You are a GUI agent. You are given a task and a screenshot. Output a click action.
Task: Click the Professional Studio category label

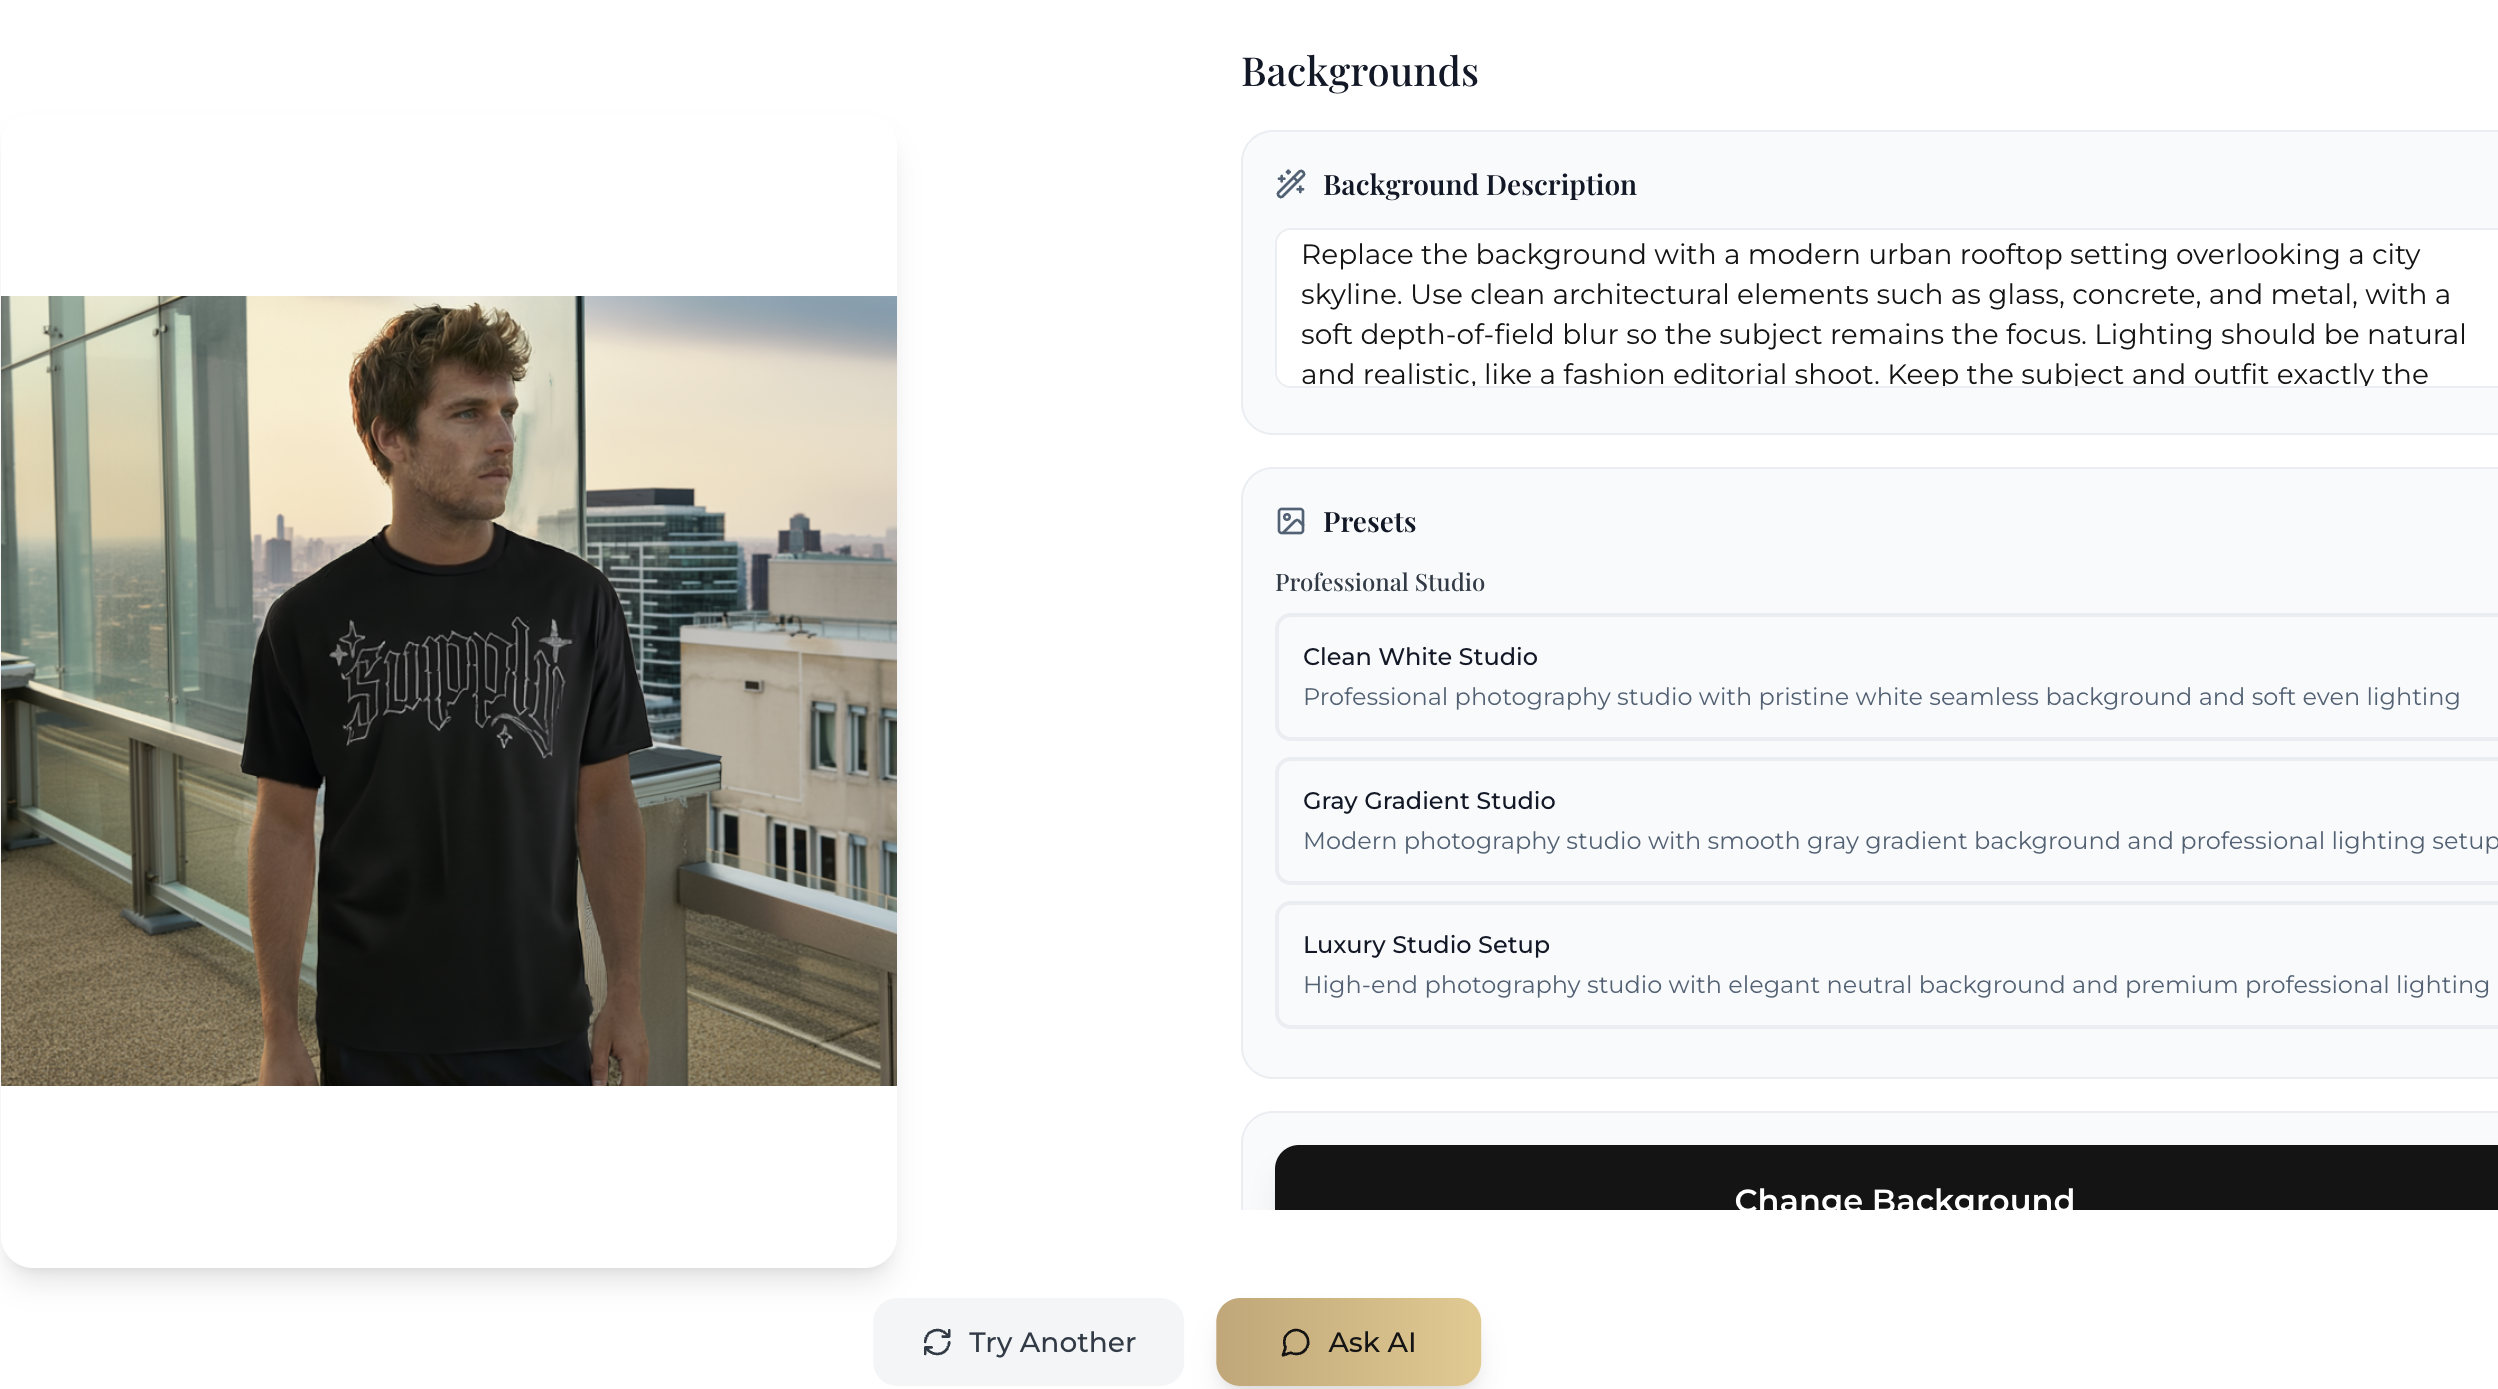tap(1379, 582)
